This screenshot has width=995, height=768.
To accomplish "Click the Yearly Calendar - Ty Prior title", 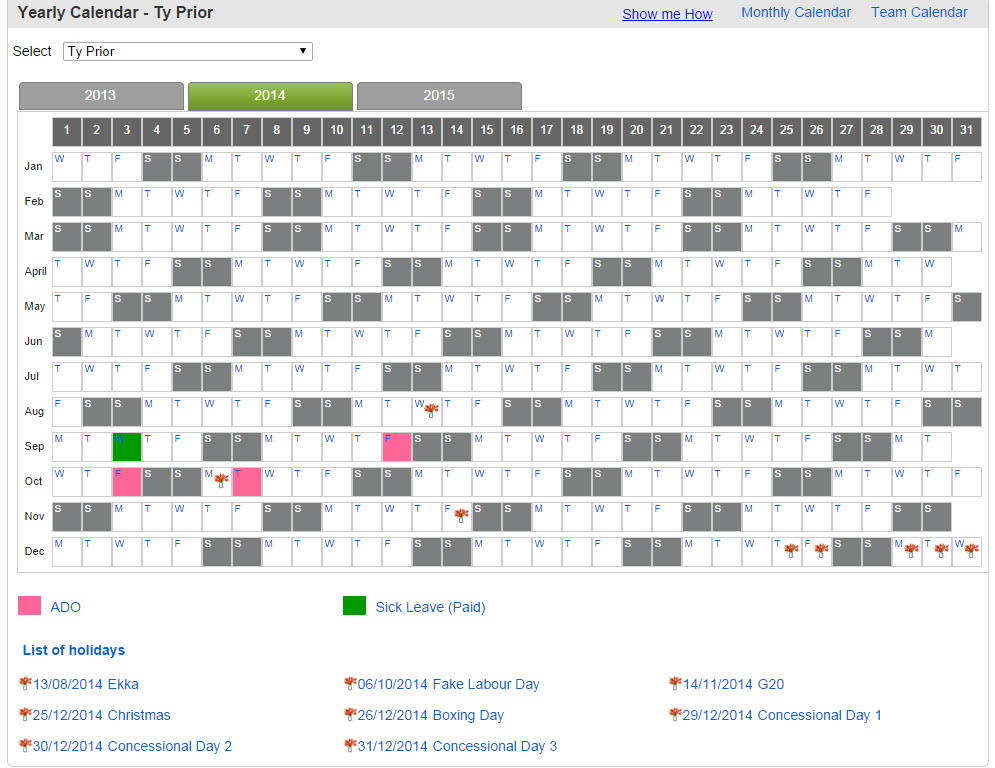I will (x=115, y=13).
